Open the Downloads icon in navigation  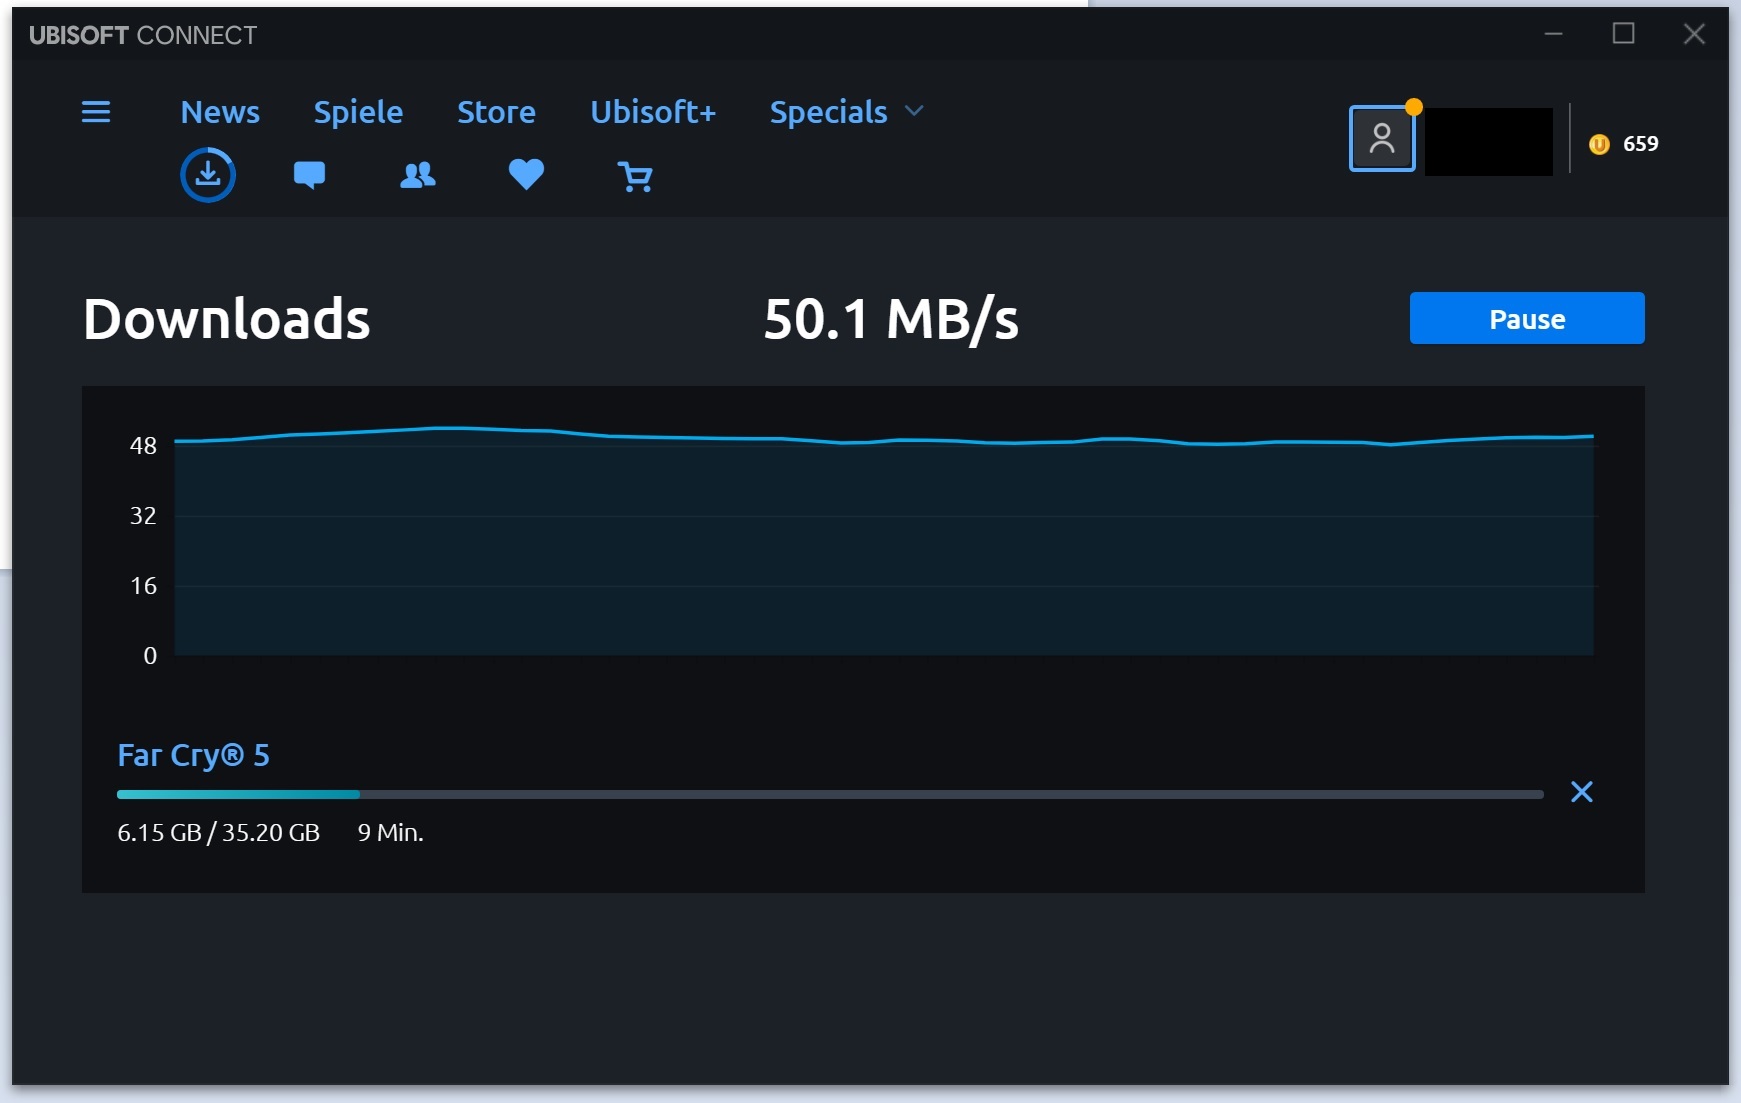[208, 175]
